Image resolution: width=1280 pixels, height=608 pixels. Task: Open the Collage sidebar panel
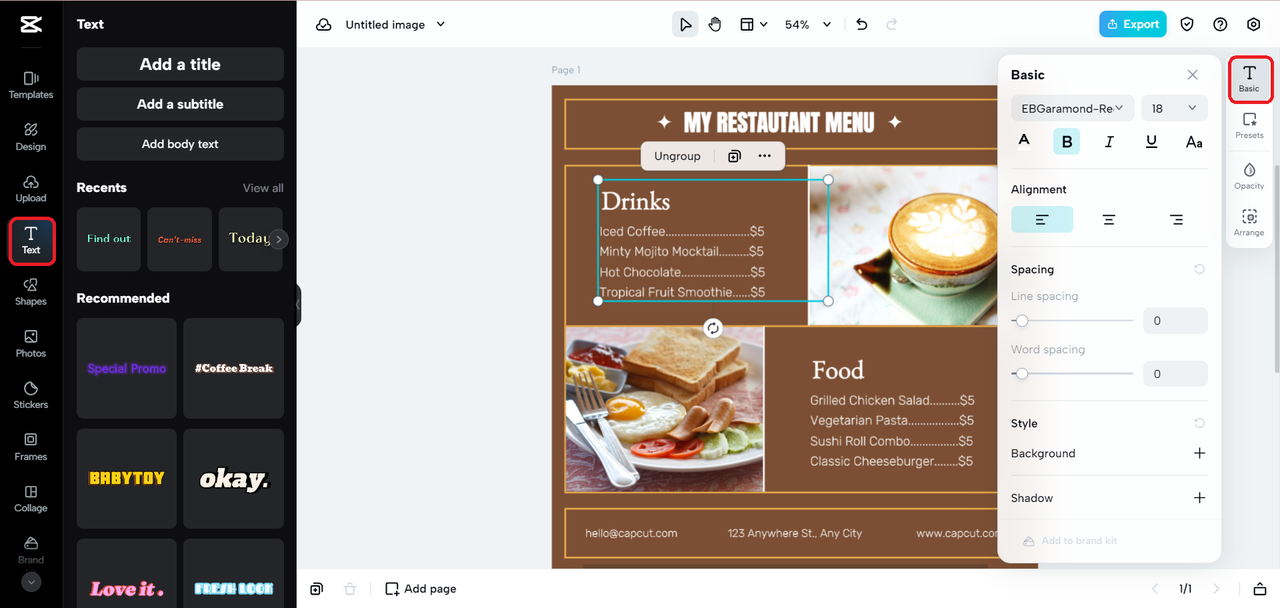(x=31, y=498)
